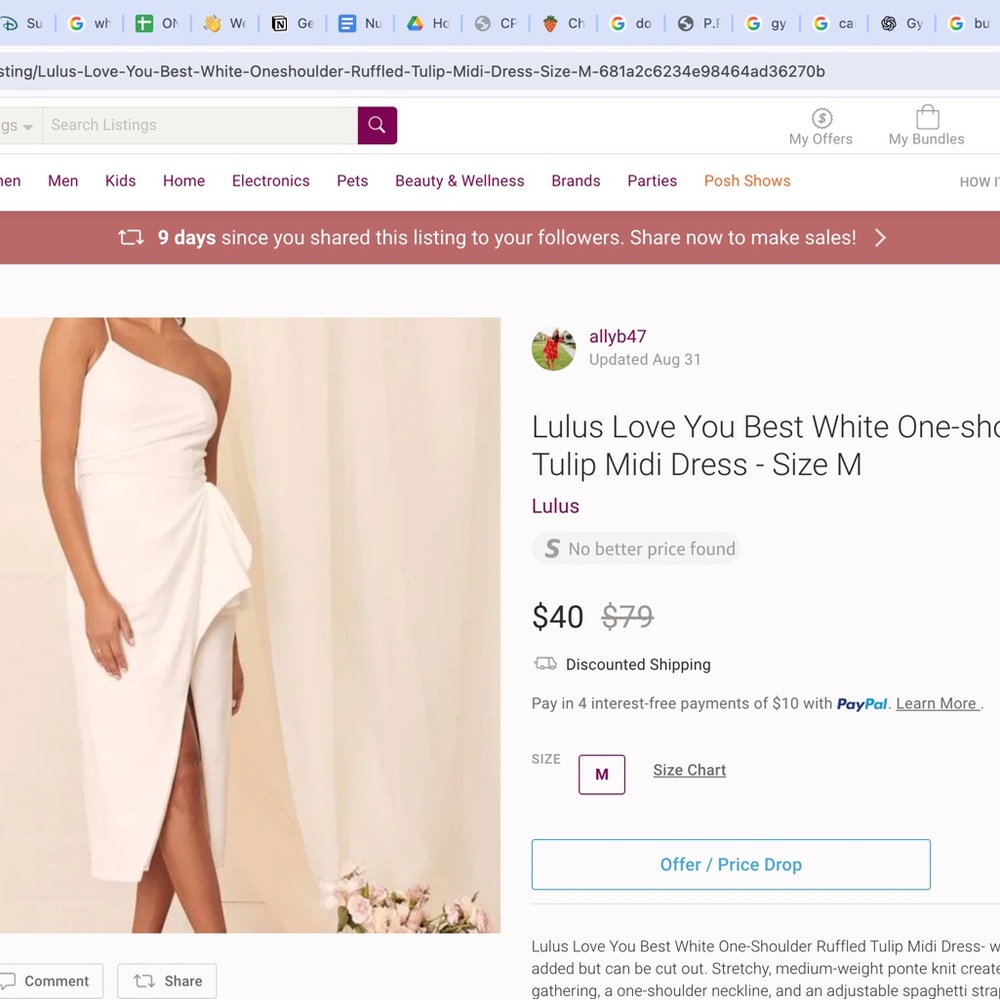The width and height of the screenshot is (1000, 1000).
Task: Click the listing title heading
Action: [765, 445]
